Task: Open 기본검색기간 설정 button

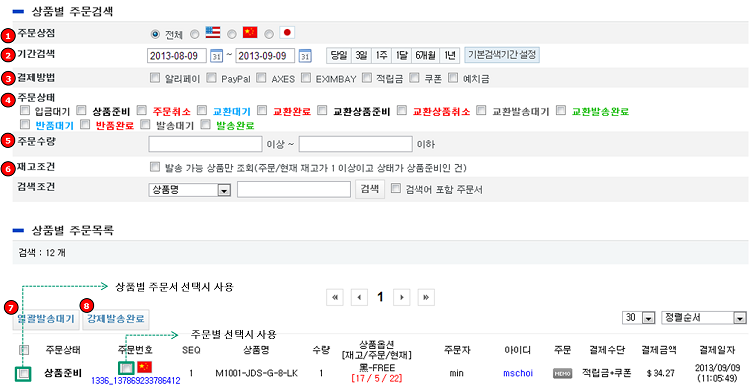Action: [501, 55]
